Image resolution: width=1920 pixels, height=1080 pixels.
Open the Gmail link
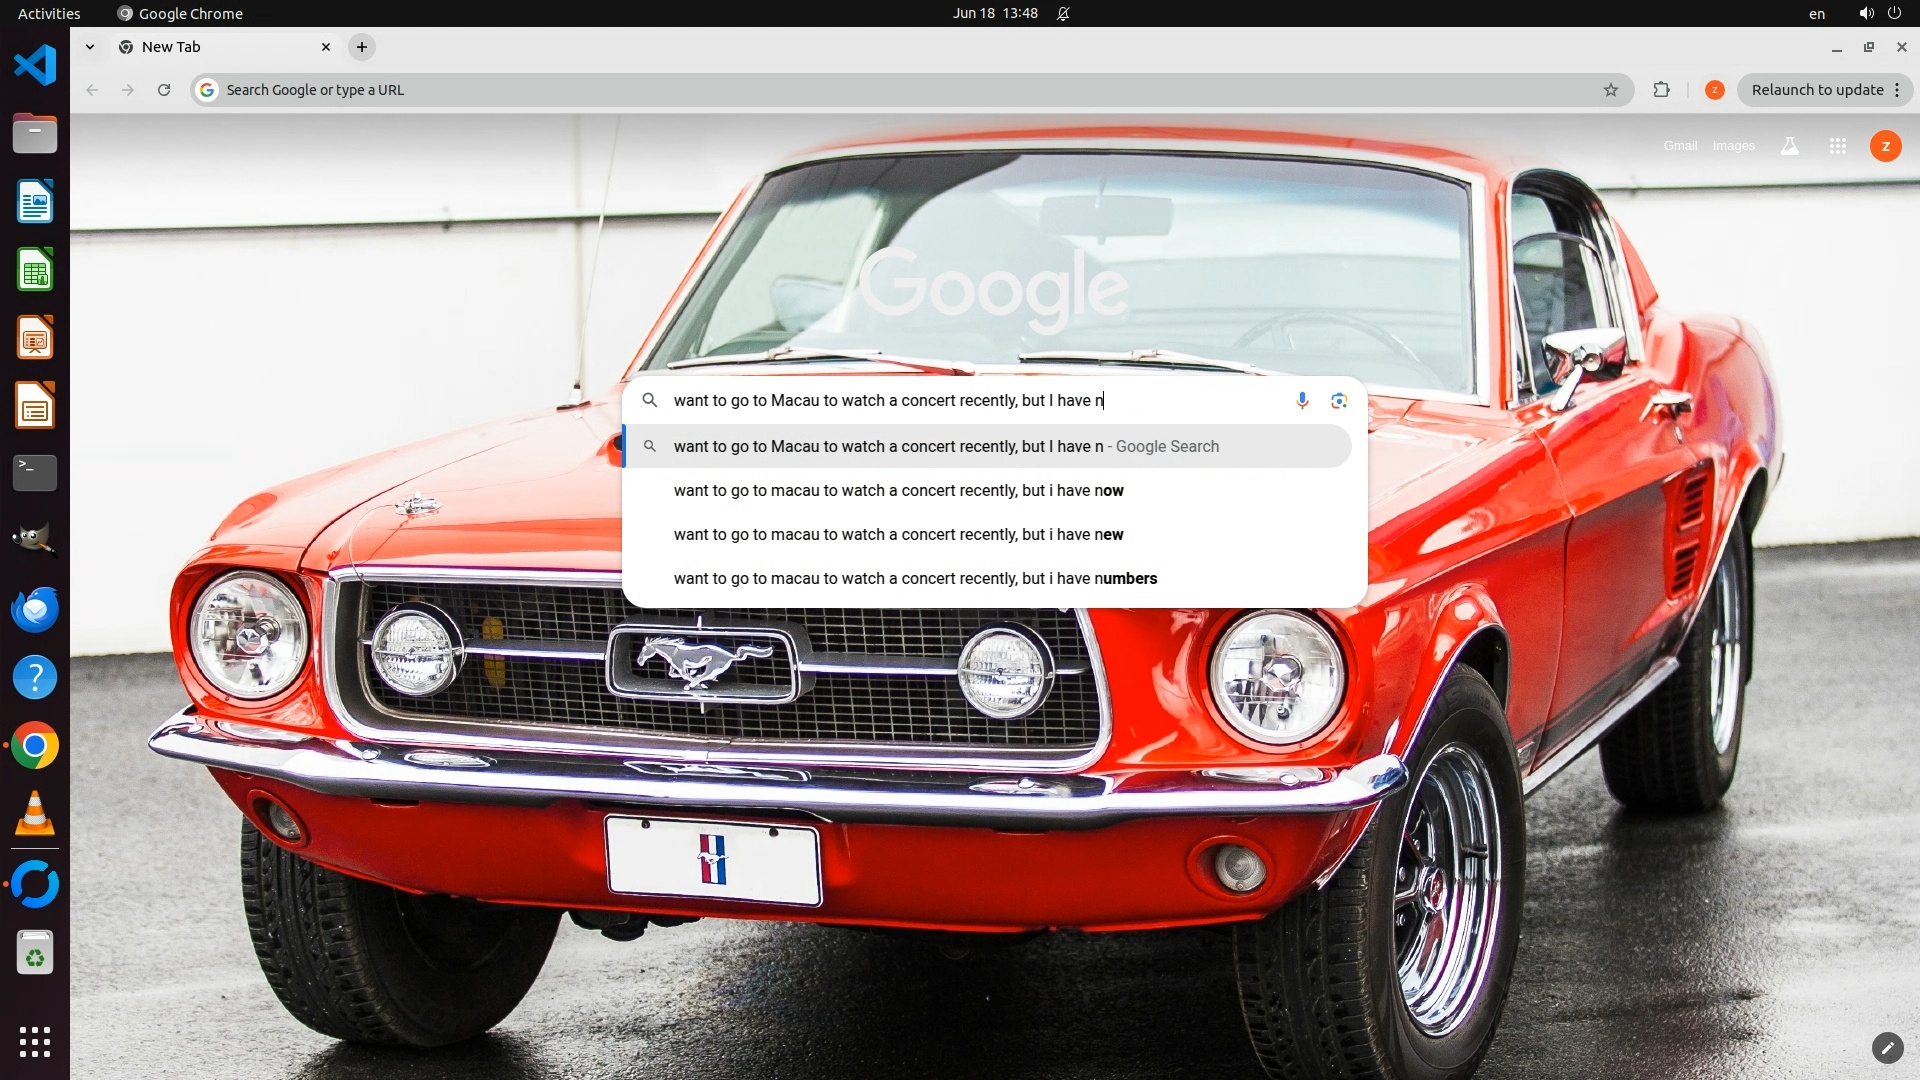click(1680, 146)
